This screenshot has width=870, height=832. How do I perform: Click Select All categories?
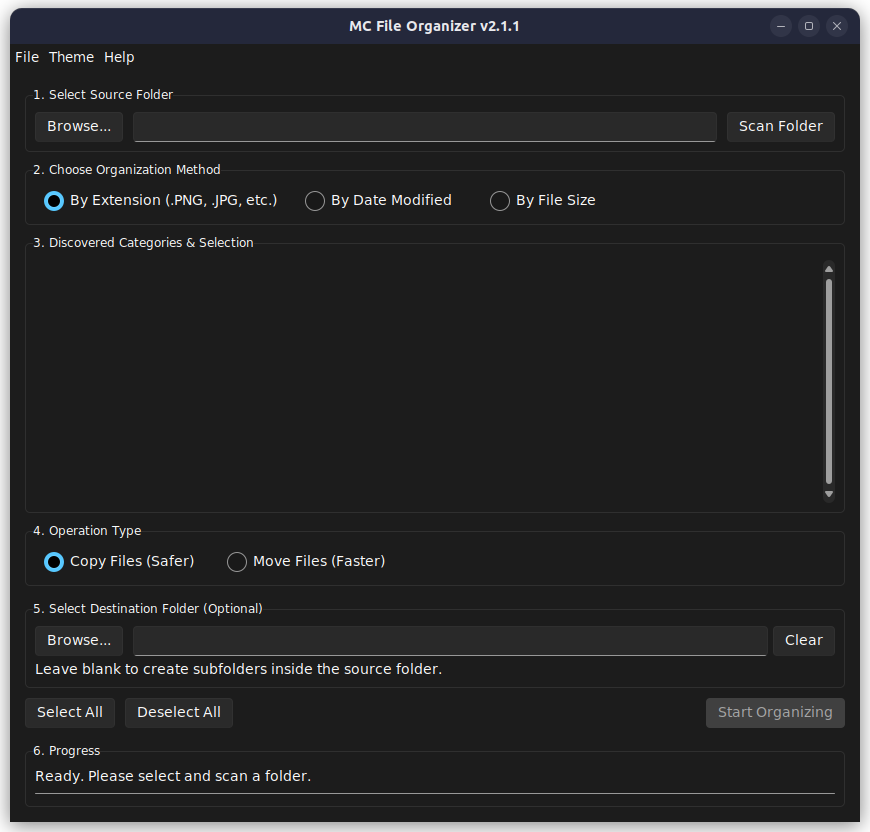(x=69, y=712)
